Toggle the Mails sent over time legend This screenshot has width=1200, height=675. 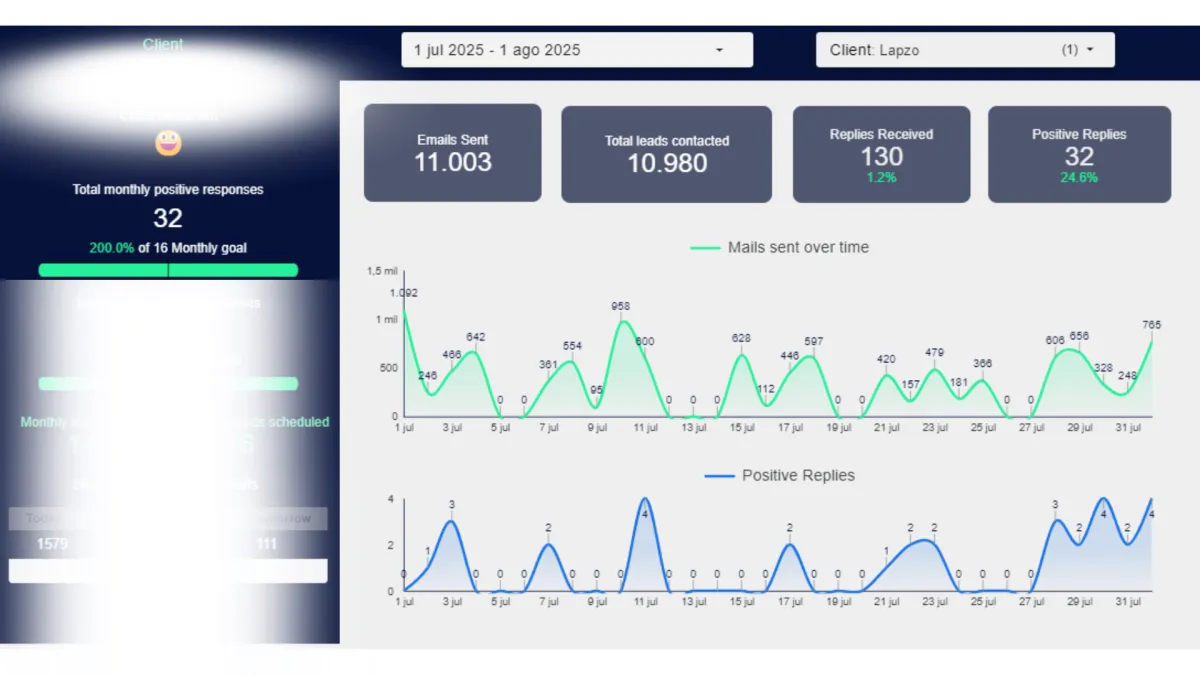[779, 247]
